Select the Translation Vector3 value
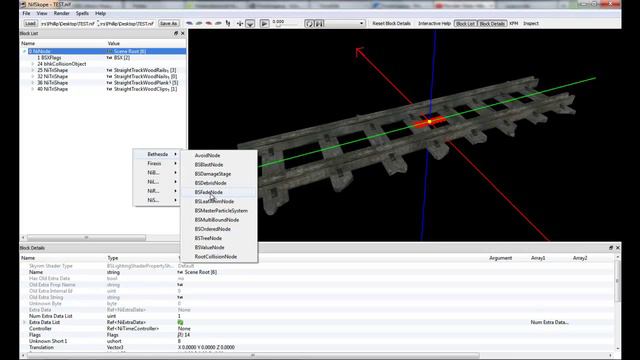Image resolution: width=640 pixels, height=360 pixels. (x=206, y=347)
